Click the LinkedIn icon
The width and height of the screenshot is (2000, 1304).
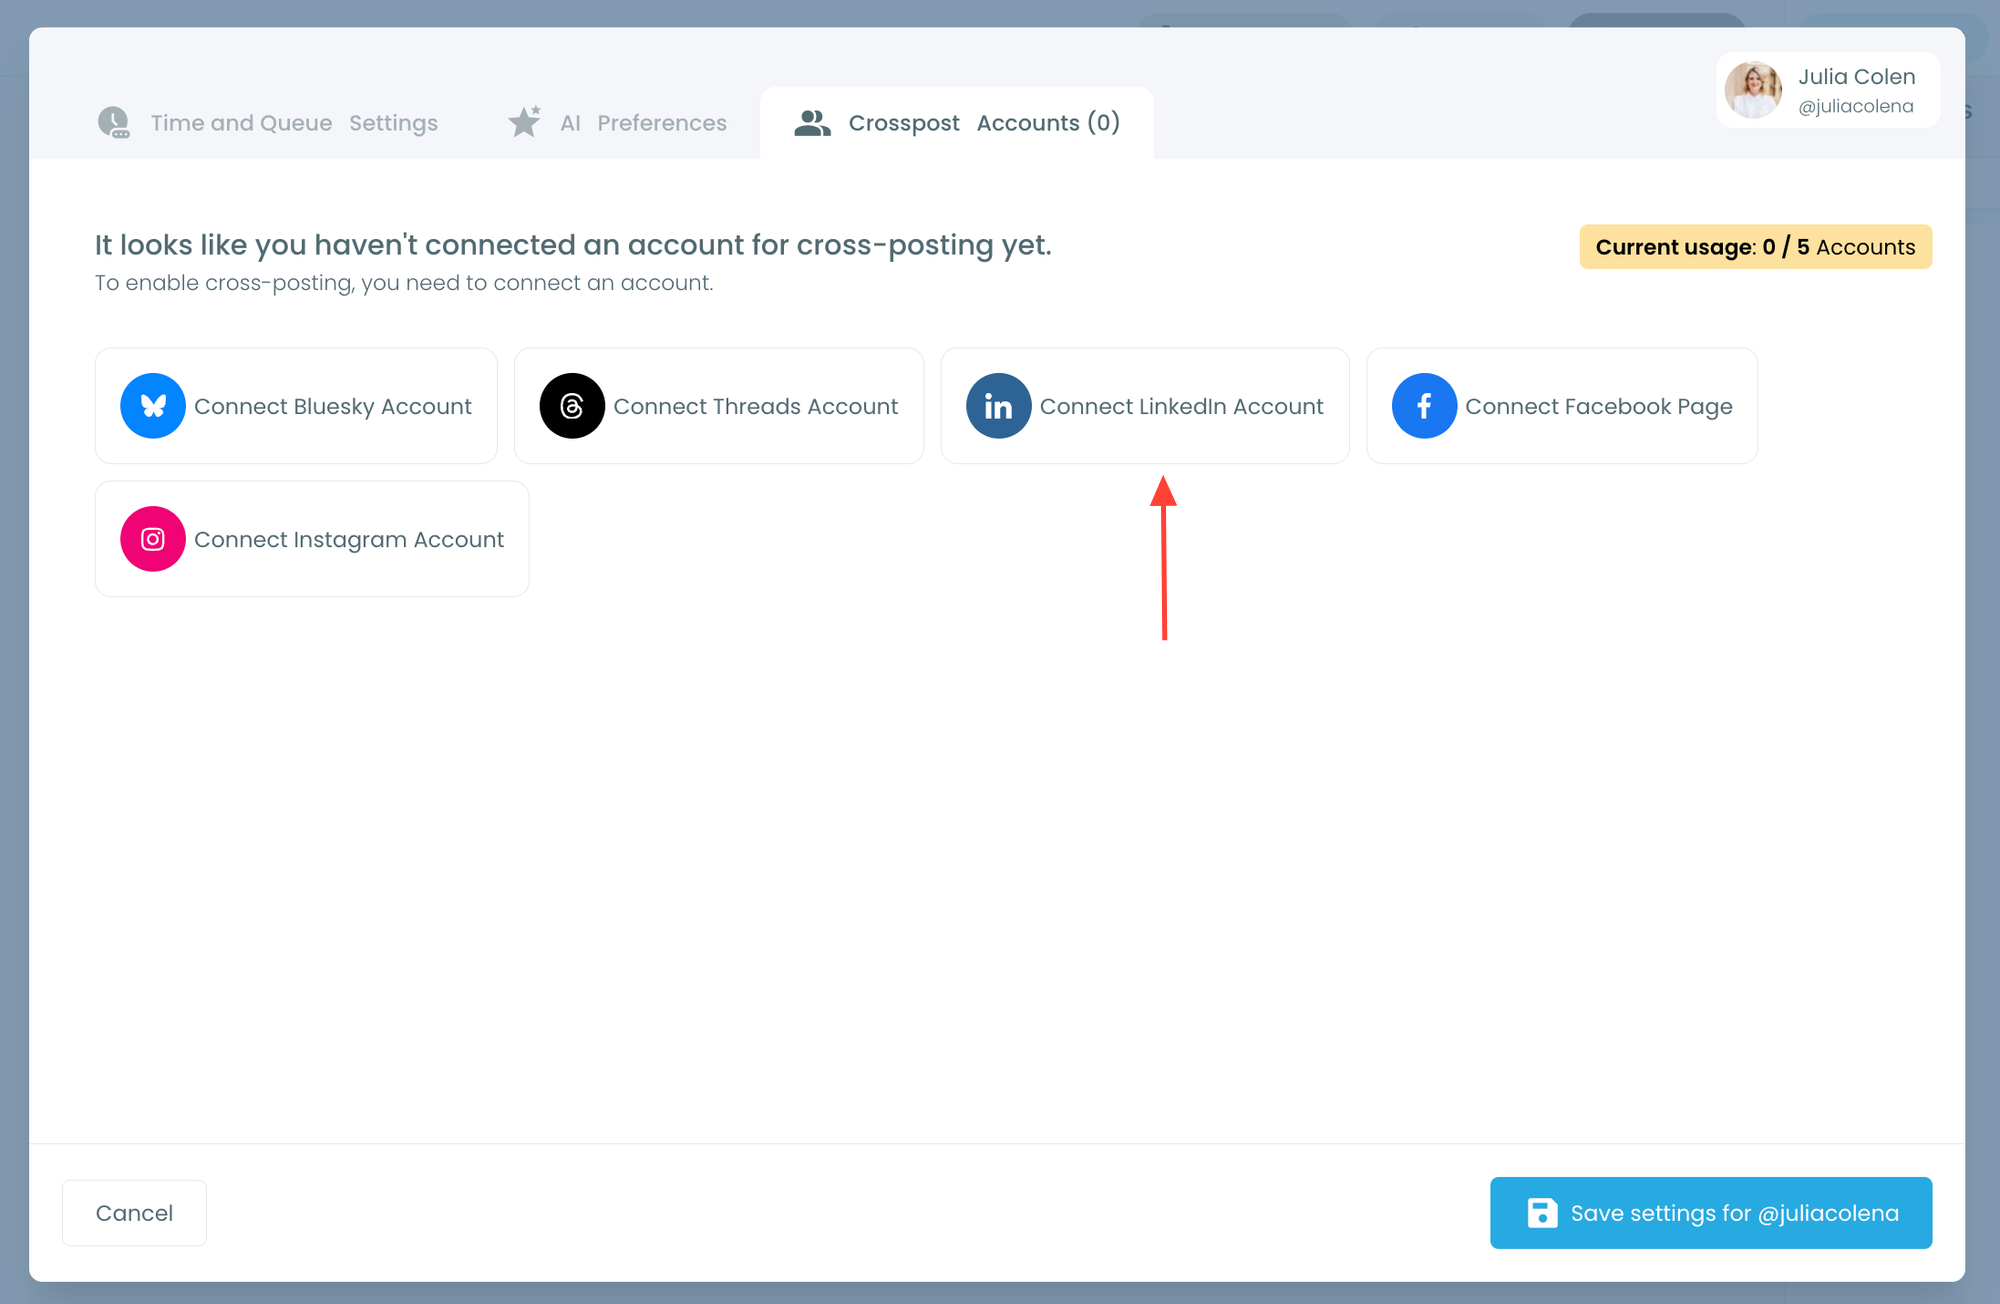[x=998, y=406]
